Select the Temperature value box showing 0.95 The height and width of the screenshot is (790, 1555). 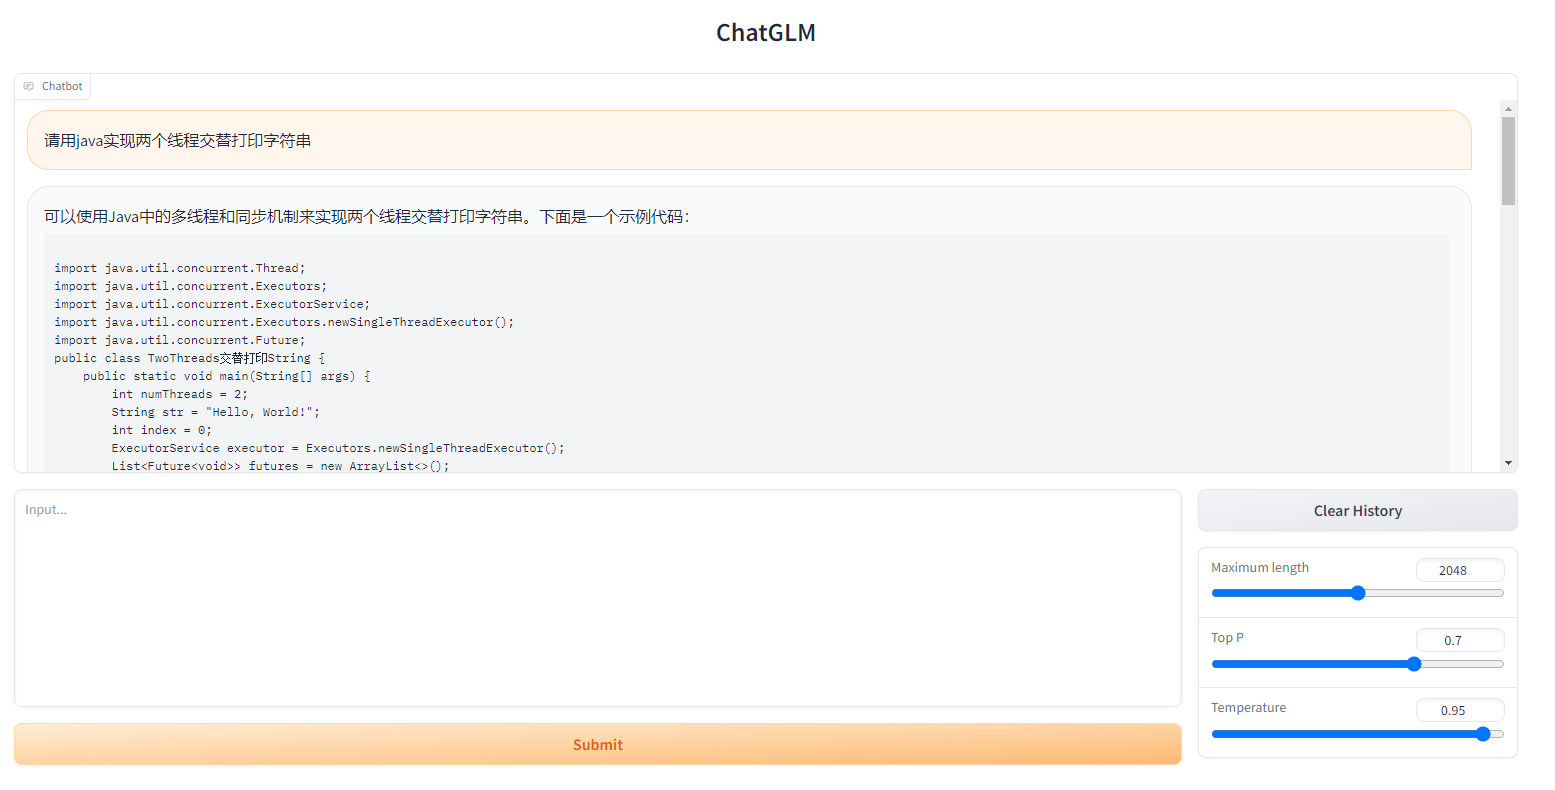(1459, 710)
